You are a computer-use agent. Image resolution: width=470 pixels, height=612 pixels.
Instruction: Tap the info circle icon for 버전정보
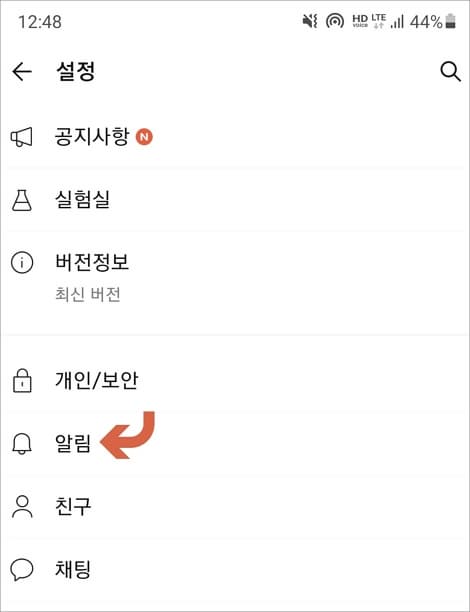pyautogui.click(x=22, y=263)
